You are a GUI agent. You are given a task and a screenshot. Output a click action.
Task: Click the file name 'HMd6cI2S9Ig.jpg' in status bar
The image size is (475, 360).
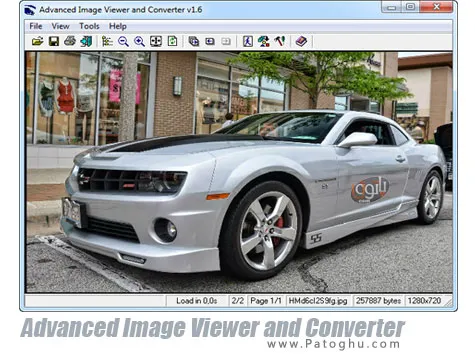point(318,301)
